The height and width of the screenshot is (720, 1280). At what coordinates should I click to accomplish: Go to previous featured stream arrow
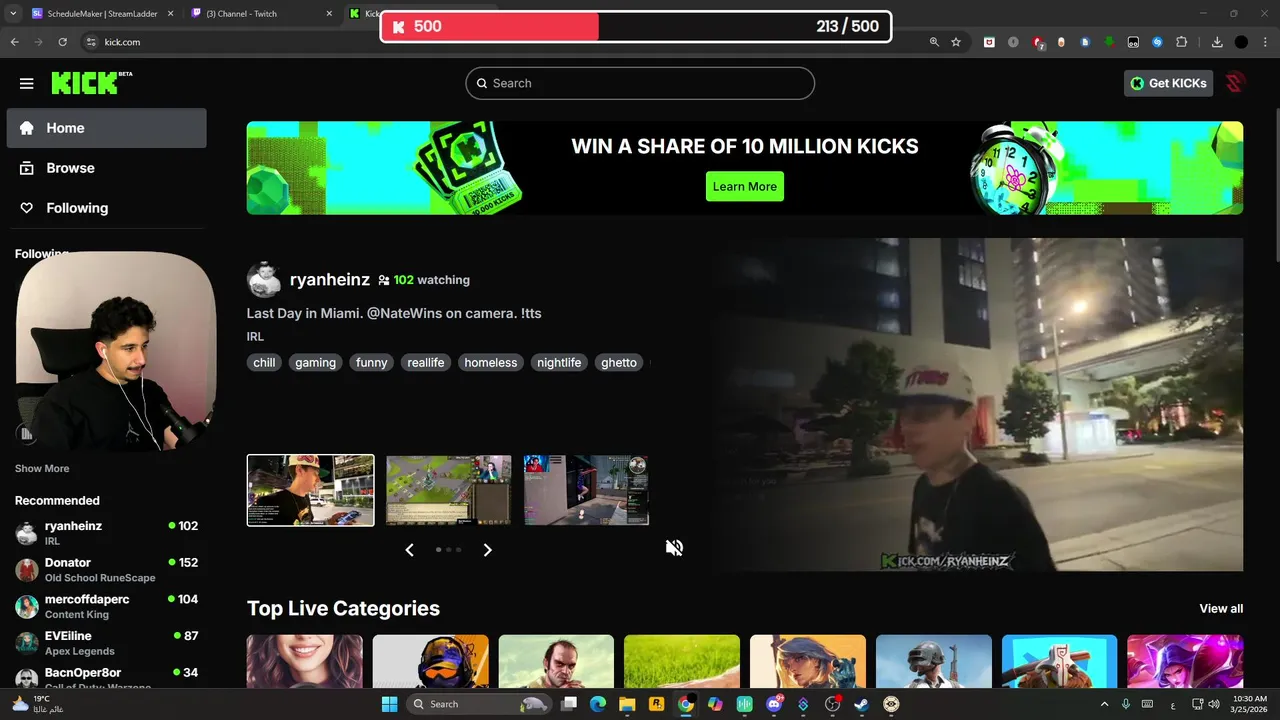409,550
